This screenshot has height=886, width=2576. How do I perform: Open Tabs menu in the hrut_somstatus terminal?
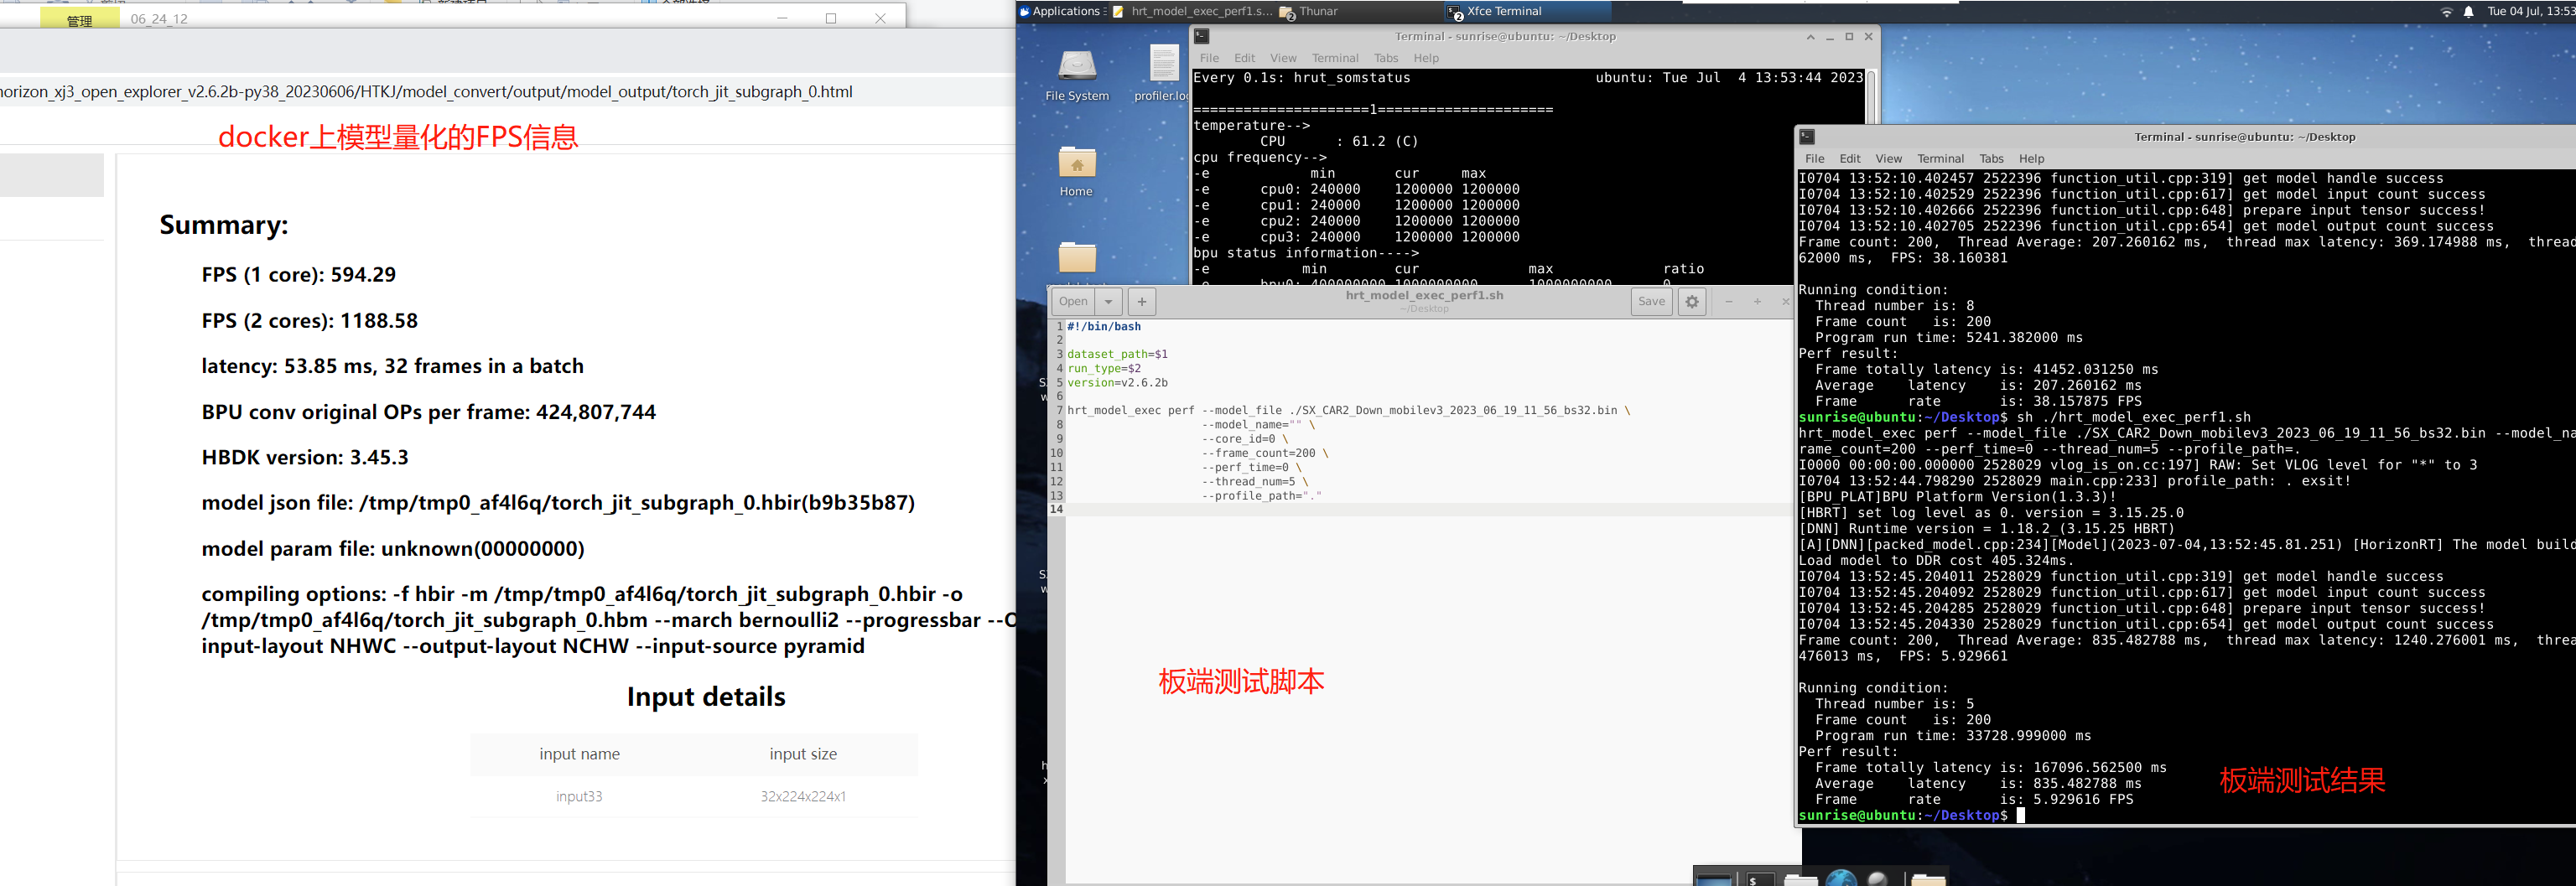(x=1385, y=58)
